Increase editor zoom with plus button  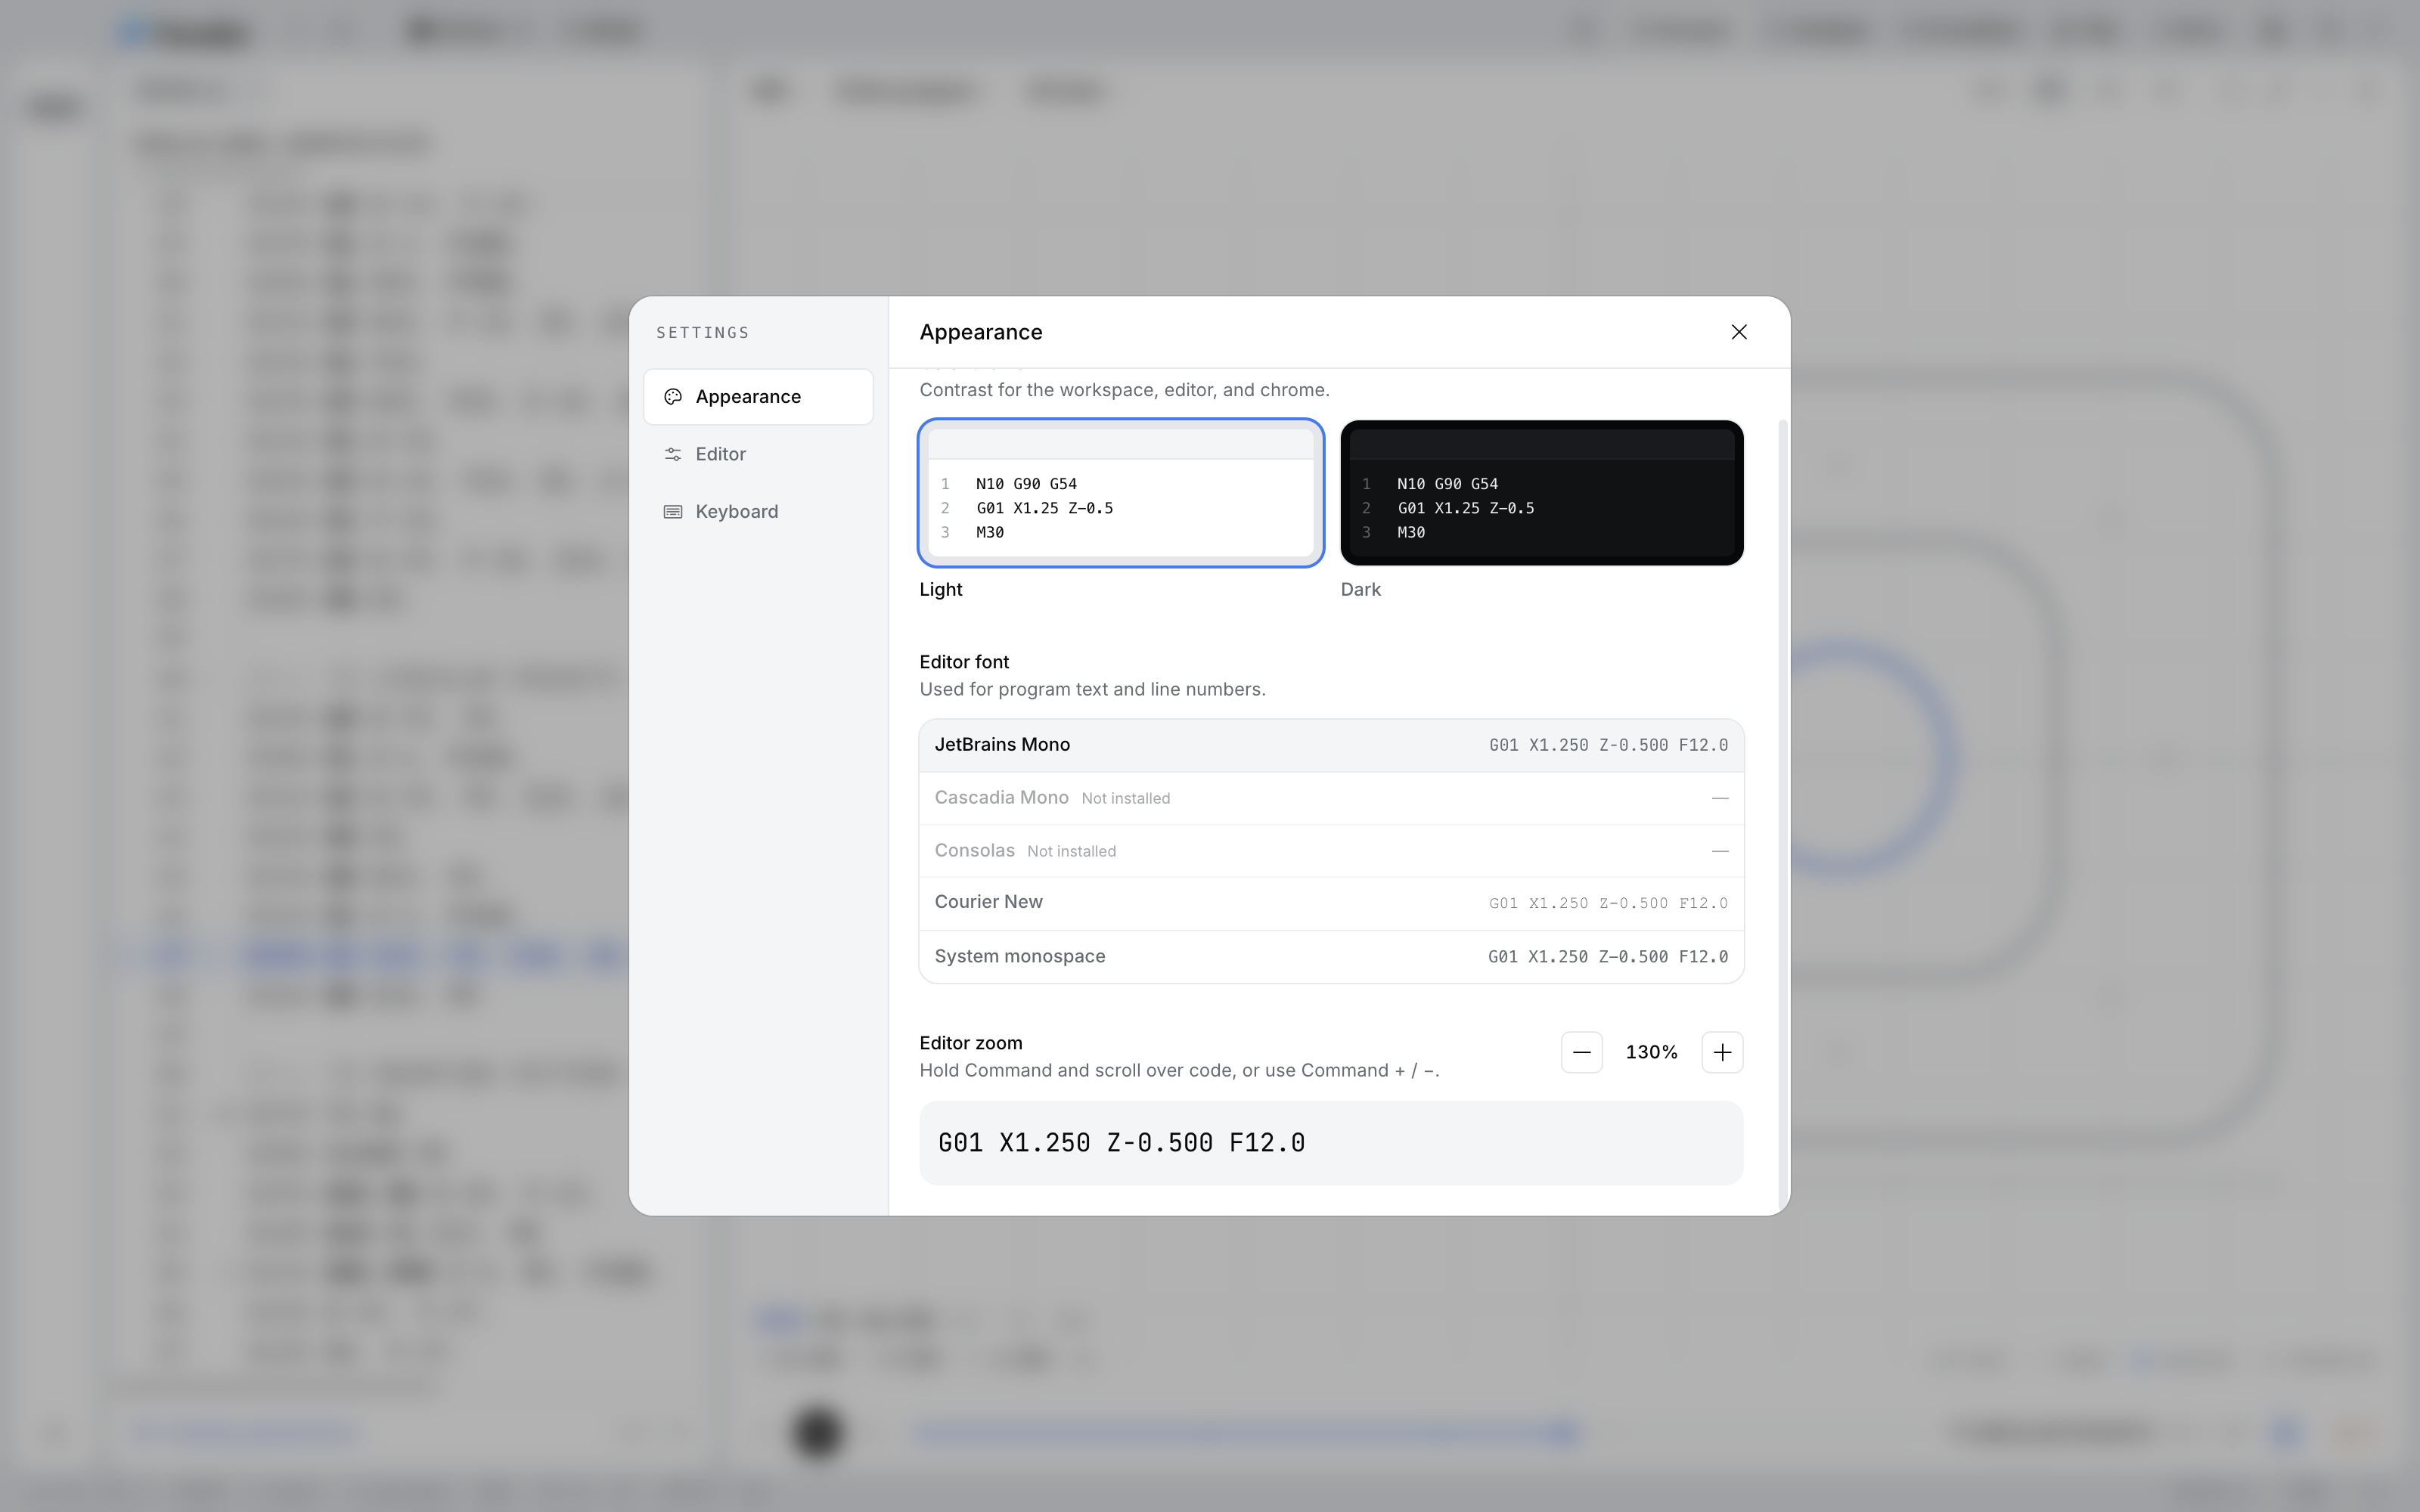[1722, 1052]
